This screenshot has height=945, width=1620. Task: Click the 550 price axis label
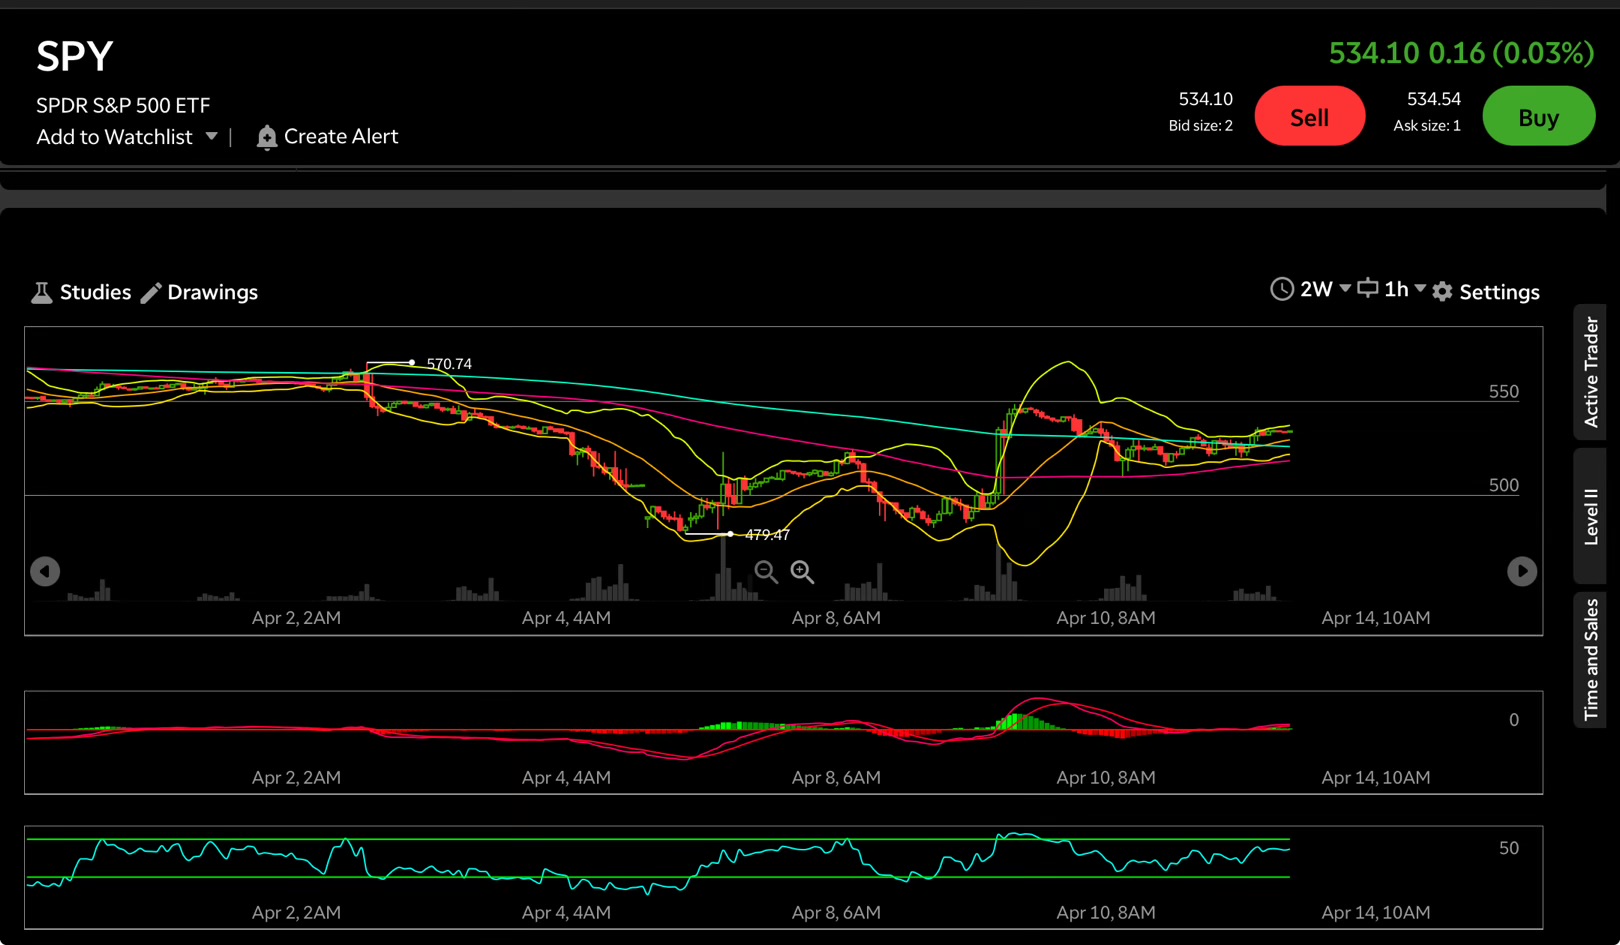tap(1504, 392)
